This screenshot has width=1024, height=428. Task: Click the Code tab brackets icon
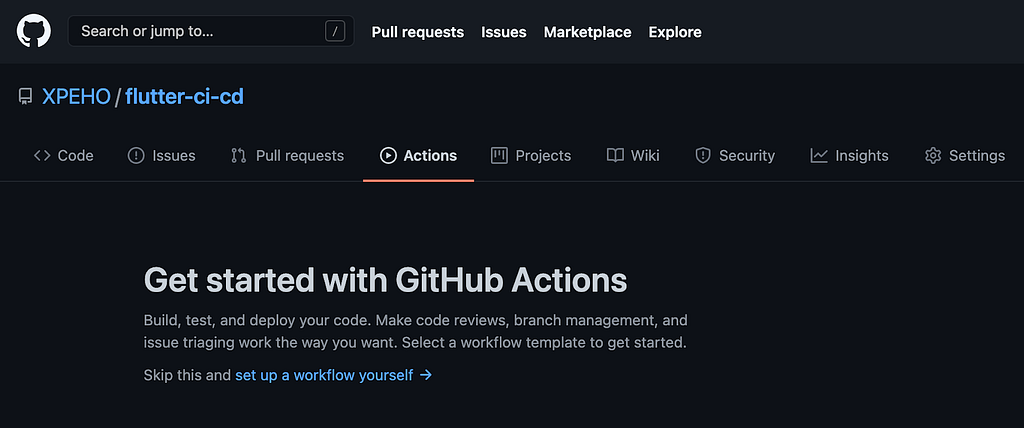pos(42,155)
